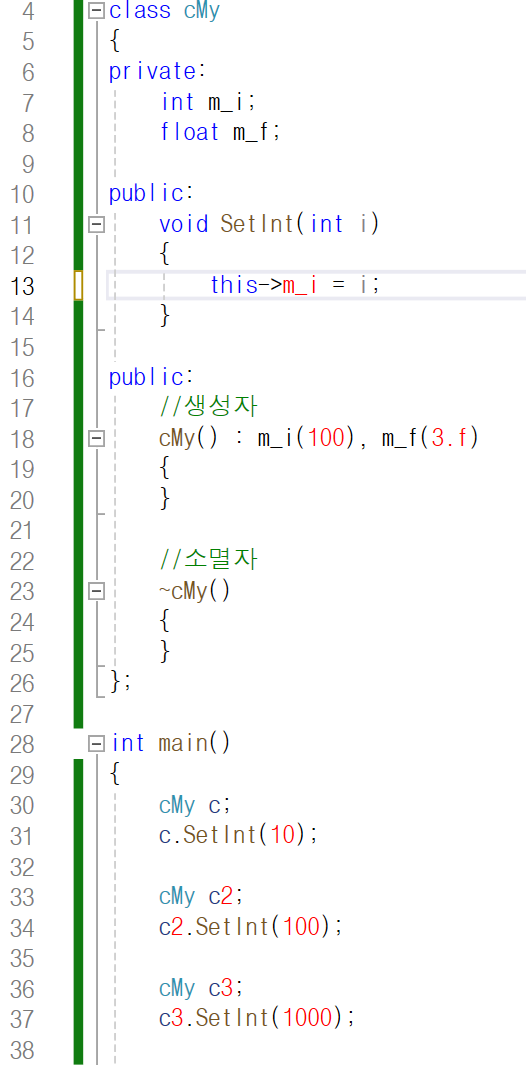Click the "cMy c3;" declaration
Viewport: 526px width, 1065px height.
click(201, 989)
